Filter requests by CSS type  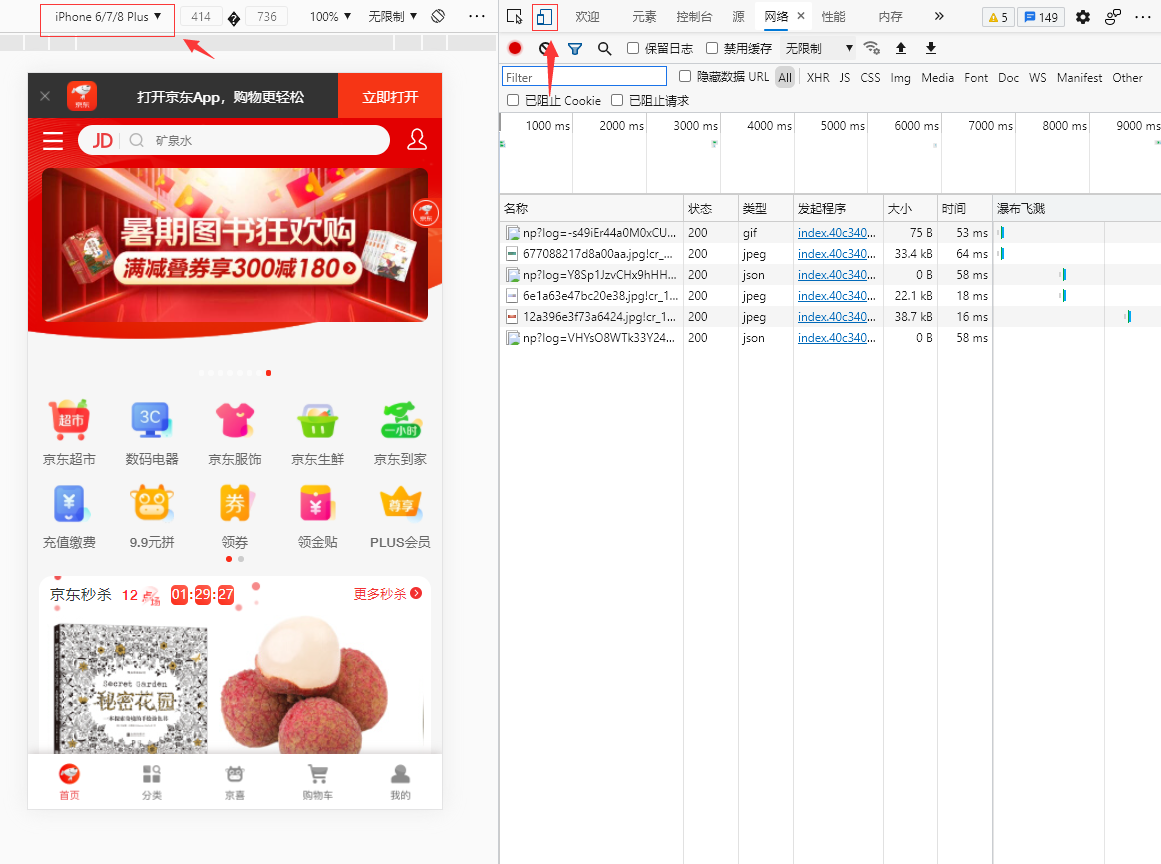click(x=871, y=77)
